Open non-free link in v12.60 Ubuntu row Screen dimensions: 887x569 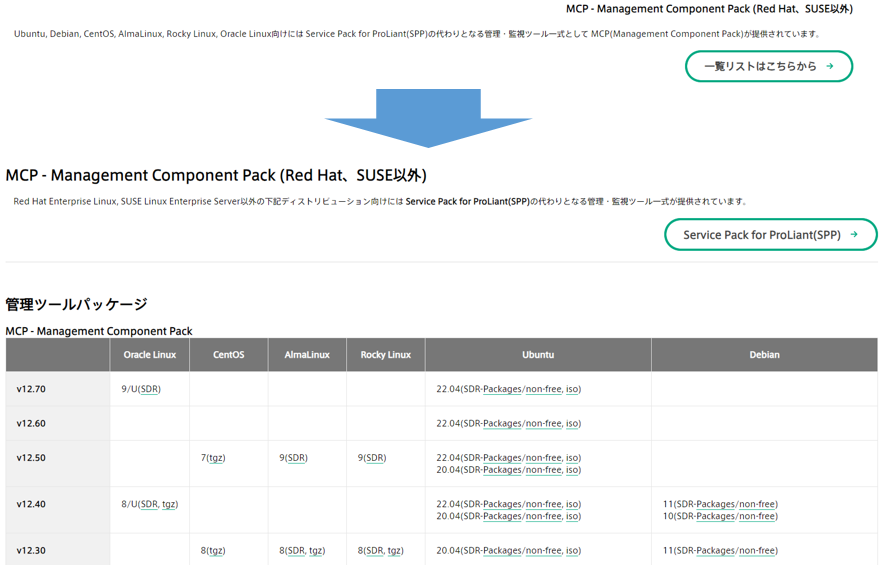click(x=544, y=424)
